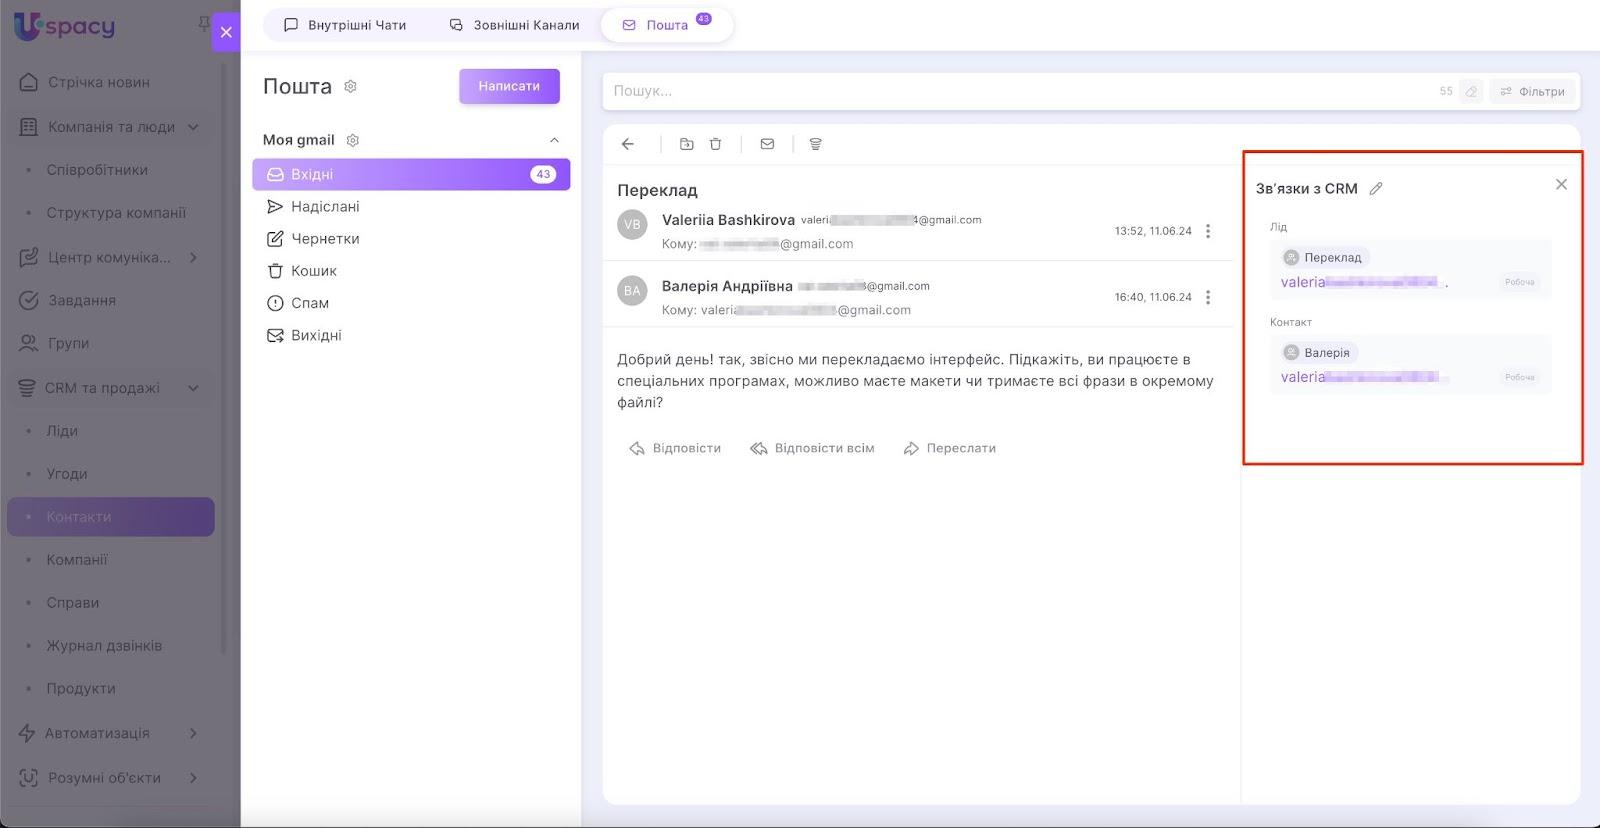Viewport: 1600px width, 828px height.
Task: Expand the Компанія та люди section
Action: coord(193,127)
